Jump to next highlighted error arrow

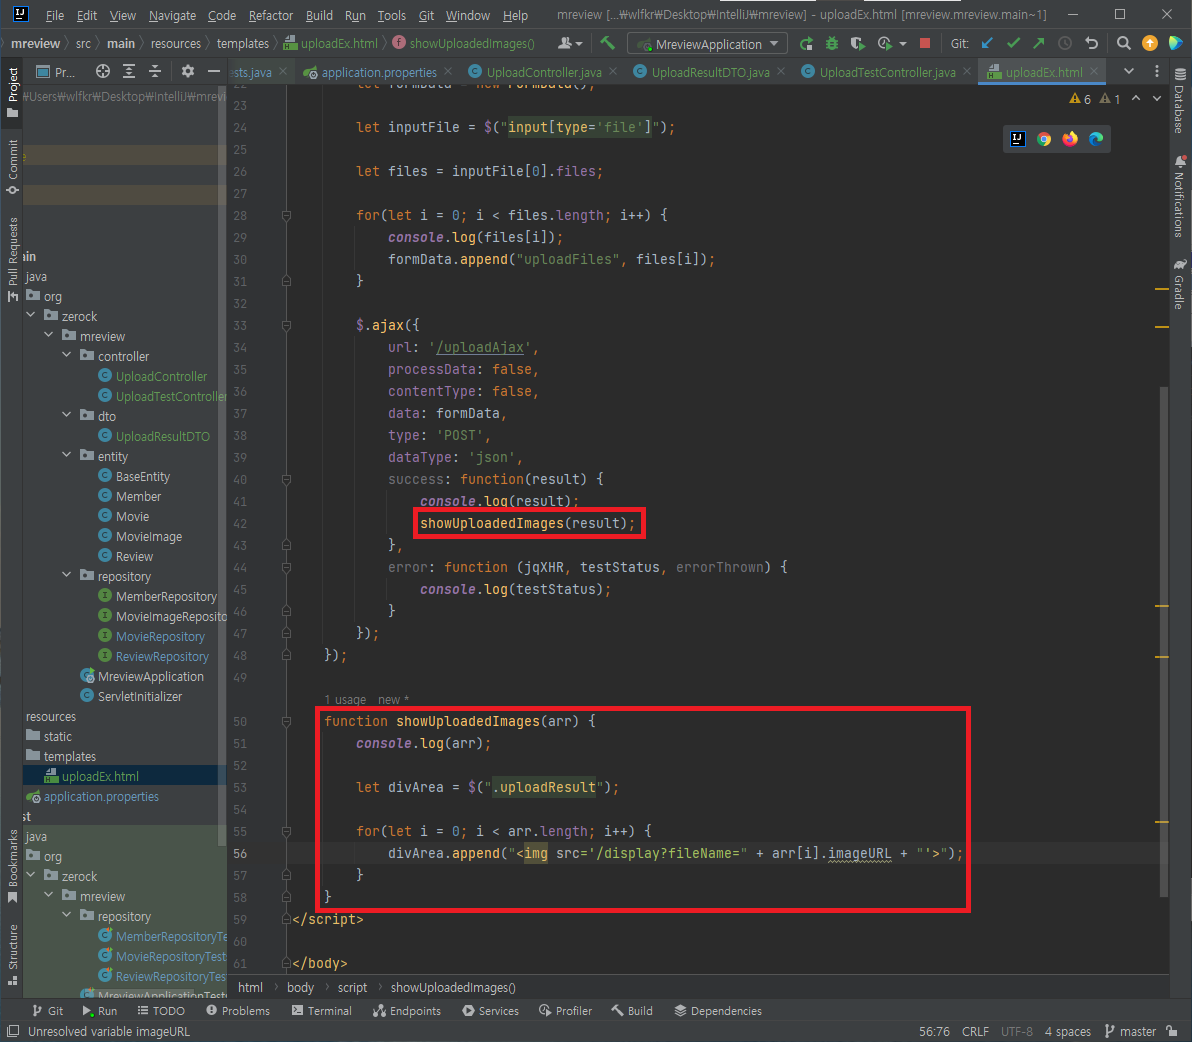coord(1157,99)
